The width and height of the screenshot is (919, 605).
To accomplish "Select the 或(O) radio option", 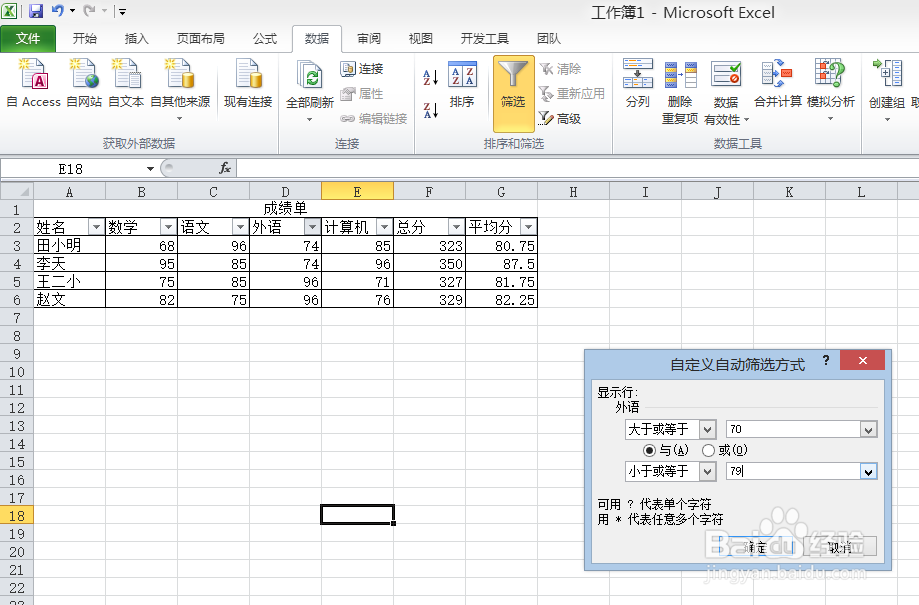I will 709,450.
